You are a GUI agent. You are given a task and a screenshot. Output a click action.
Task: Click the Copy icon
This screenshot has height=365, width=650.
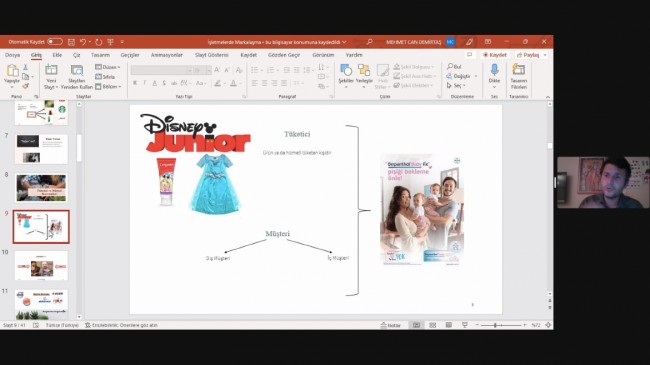pos(26,77)
